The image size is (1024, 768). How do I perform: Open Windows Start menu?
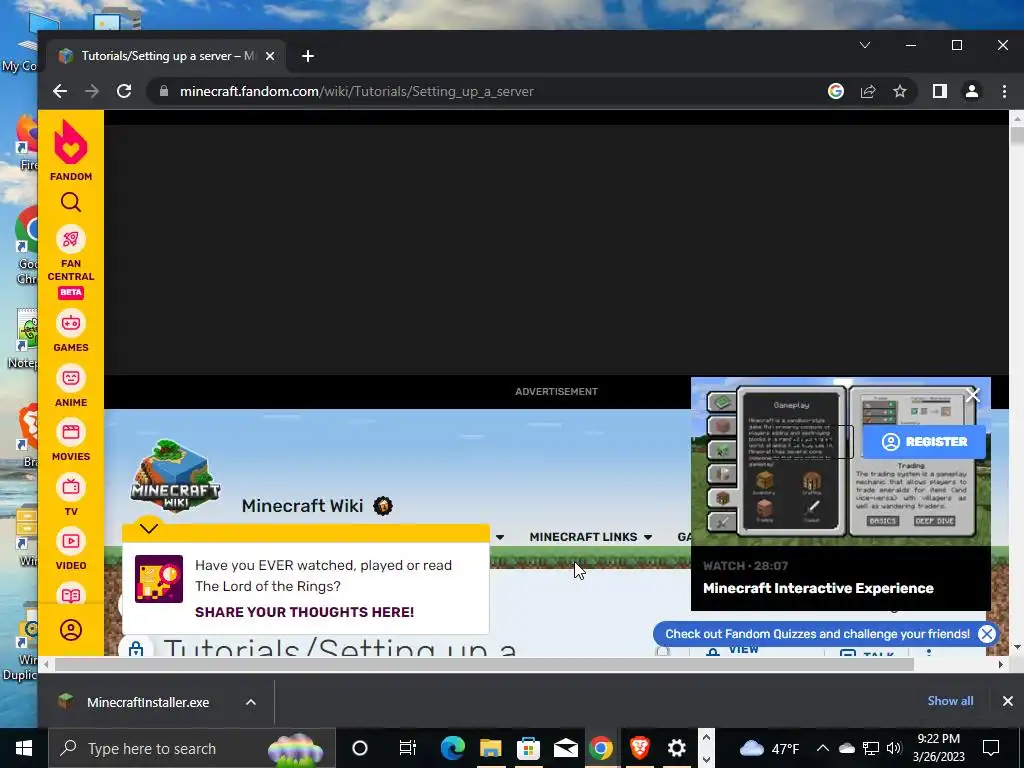(x=24, y=748)
